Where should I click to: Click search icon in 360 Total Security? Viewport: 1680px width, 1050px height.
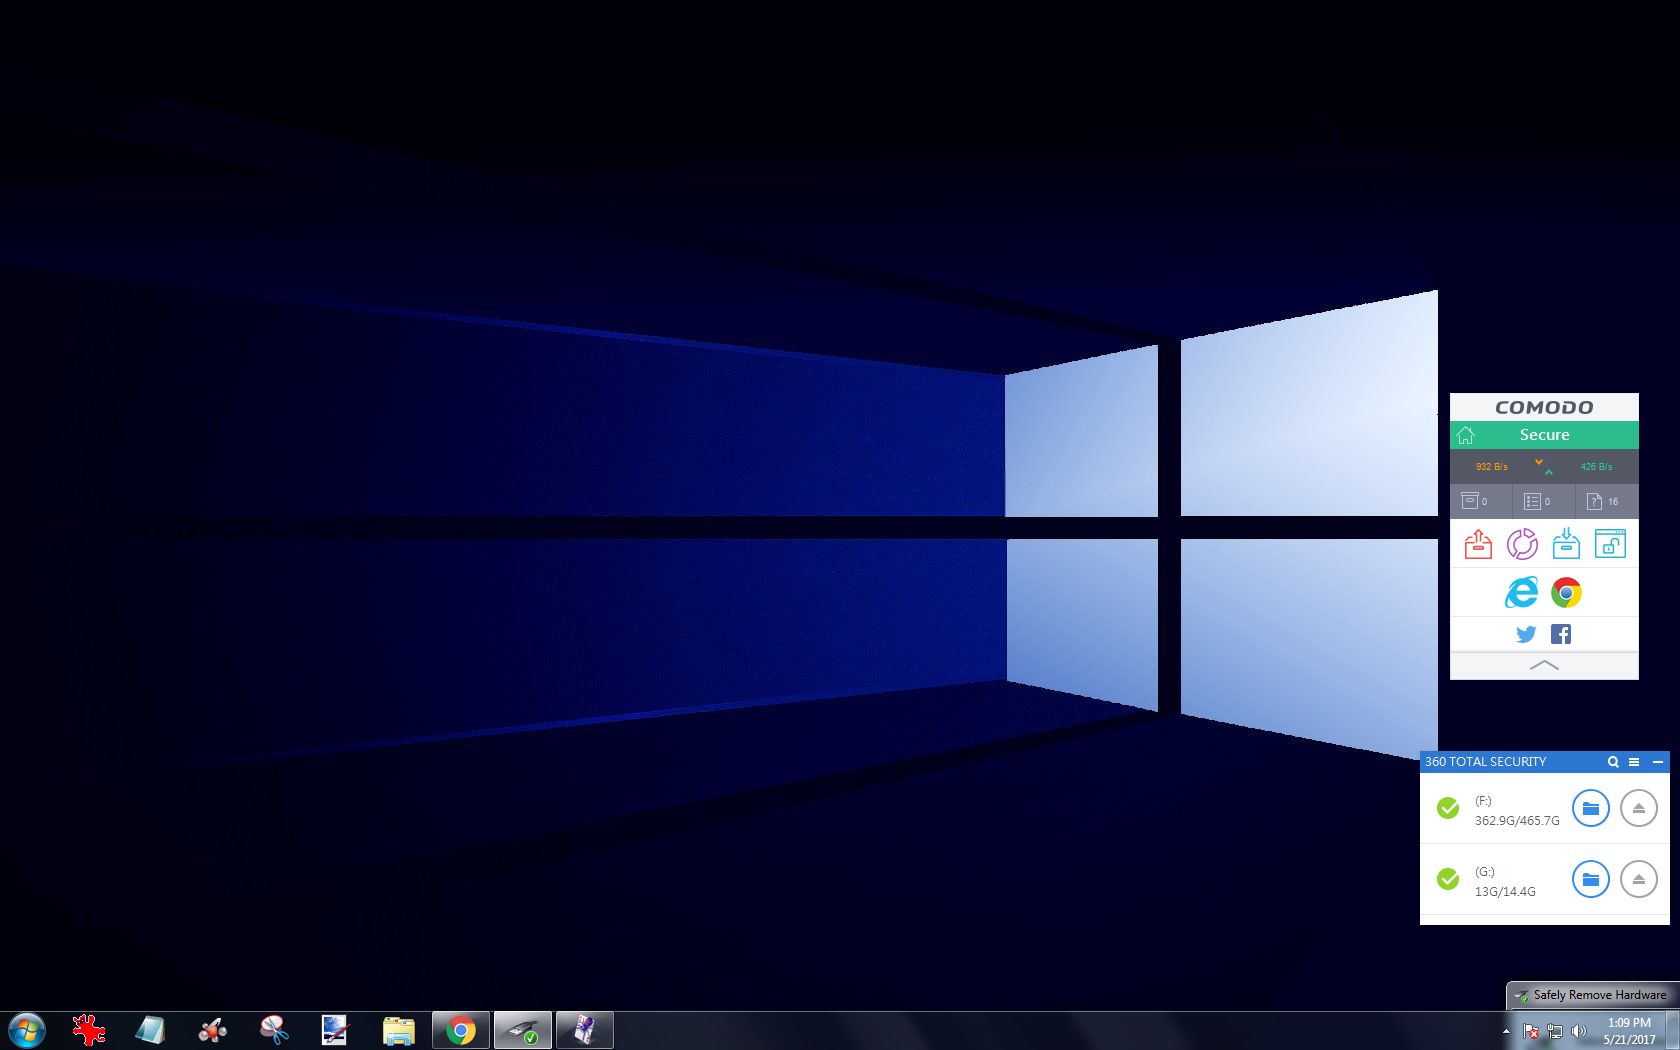tap(1613, 762)
